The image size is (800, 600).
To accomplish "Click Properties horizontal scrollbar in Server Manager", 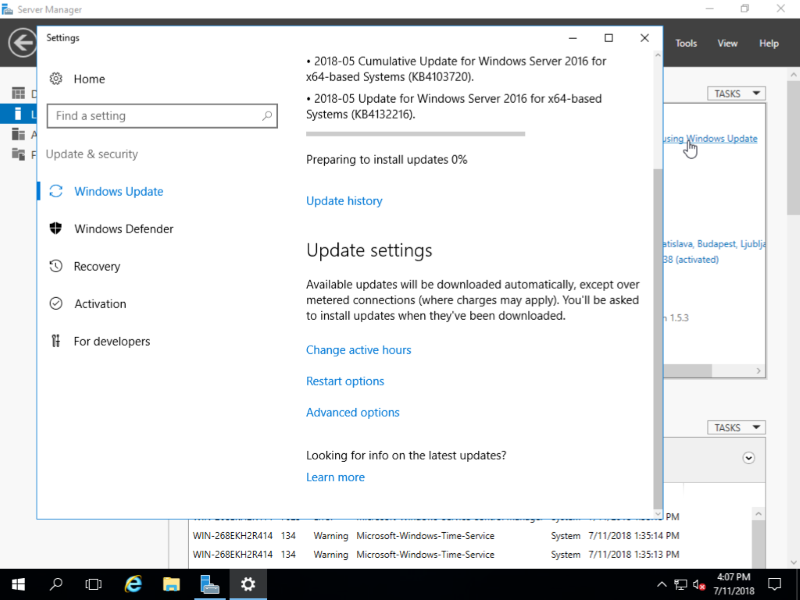I will click(x=687, y=371).
